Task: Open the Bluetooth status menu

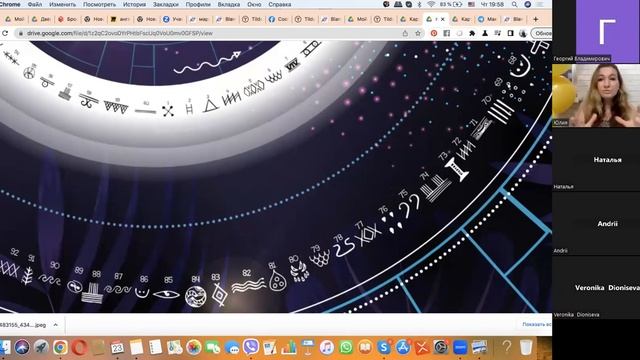Action: (x=419, y=4)
